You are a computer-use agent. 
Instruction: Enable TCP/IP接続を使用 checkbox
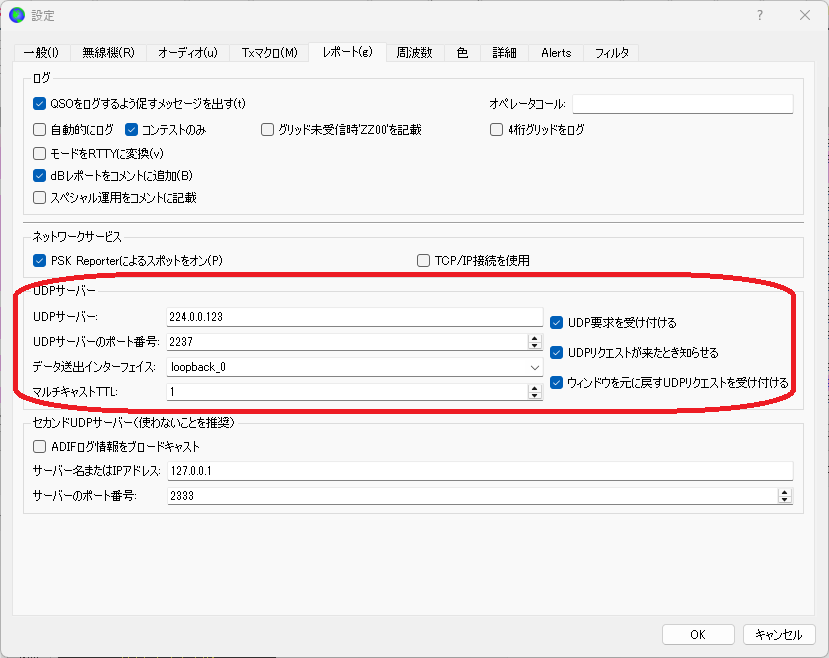coord(423,261)
